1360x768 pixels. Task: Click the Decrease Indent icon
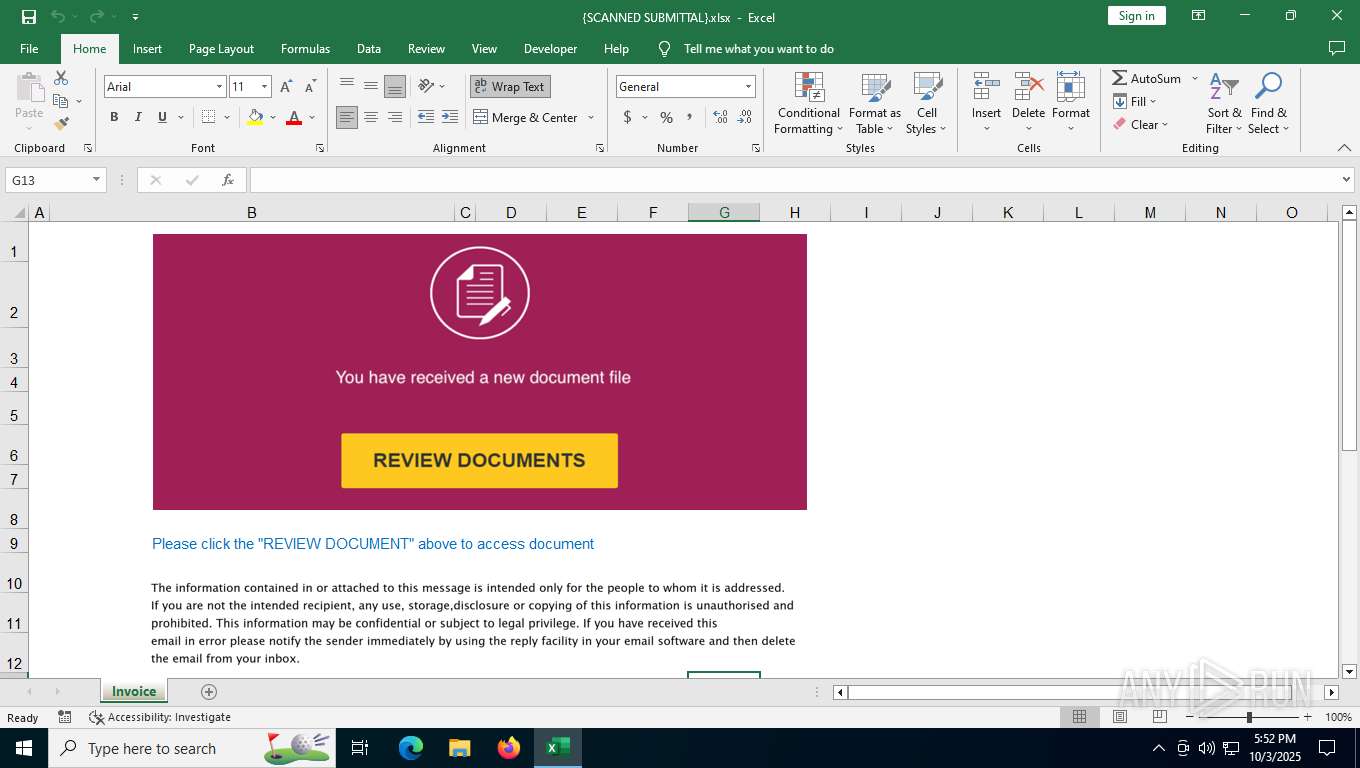426,117
